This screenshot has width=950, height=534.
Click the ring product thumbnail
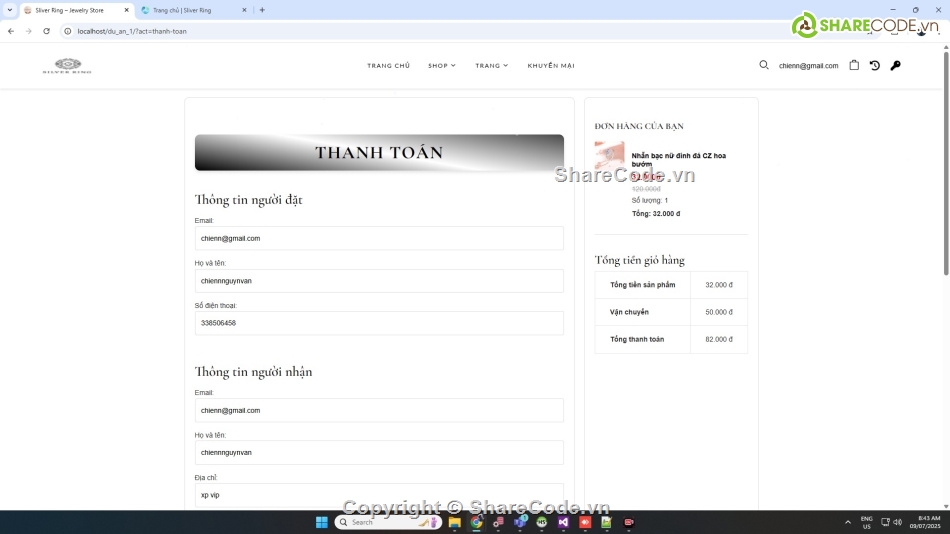click(609, 156)
